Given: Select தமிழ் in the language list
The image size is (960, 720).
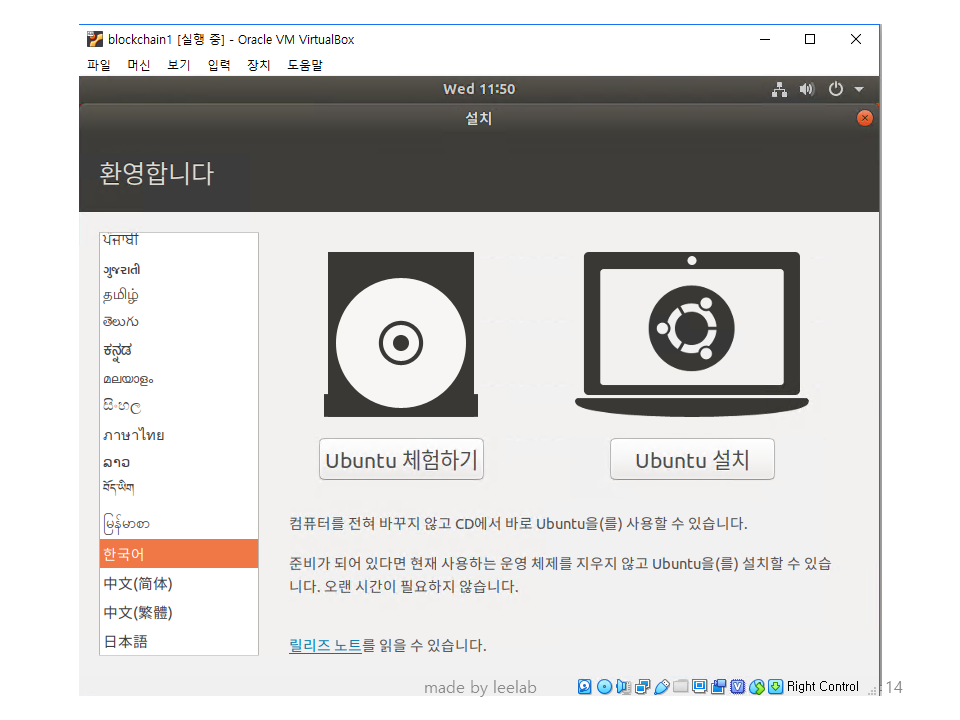Looking at the screenshot, I should tap(179, 296).
